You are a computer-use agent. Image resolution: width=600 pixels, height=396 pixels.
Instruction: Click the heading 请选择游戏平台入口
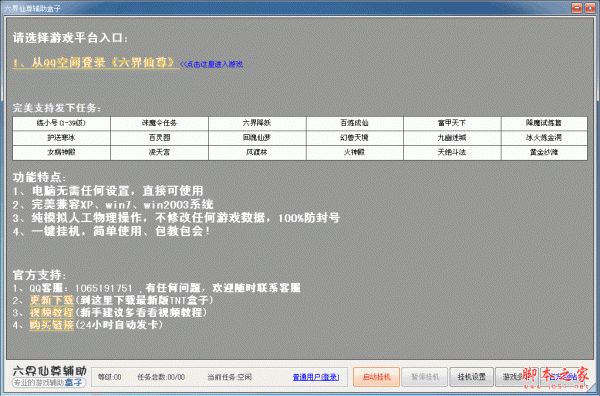(x=70, y=38)
